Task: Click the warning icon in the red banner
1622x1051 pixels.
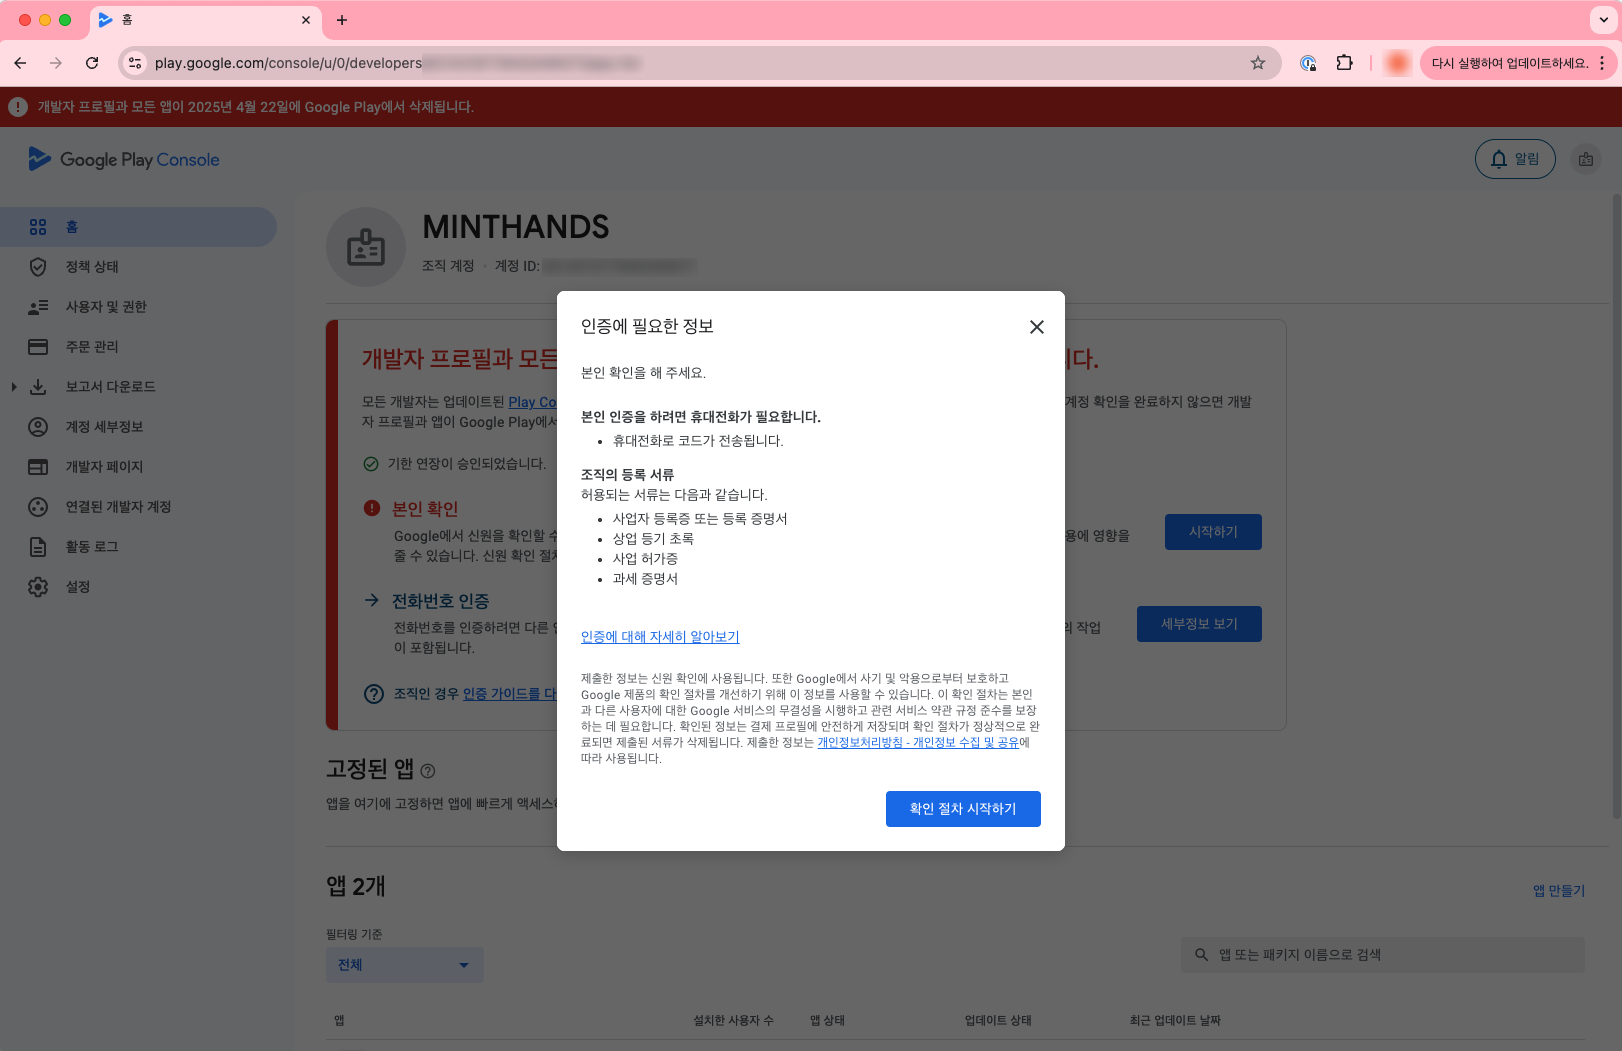Action: pyautogui.click(x=18, y=107)
